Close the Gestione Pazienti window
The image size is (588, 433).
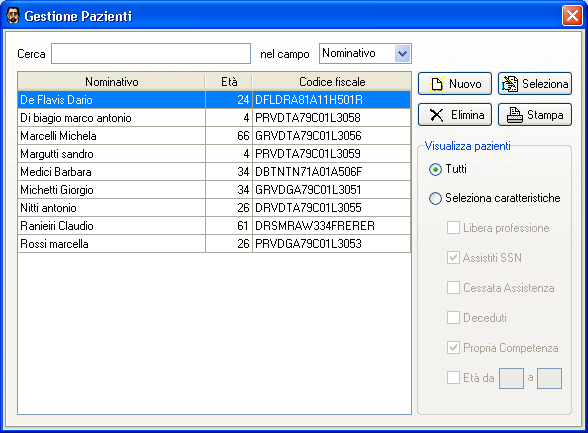pyautogui.click(x=572, y=16)
